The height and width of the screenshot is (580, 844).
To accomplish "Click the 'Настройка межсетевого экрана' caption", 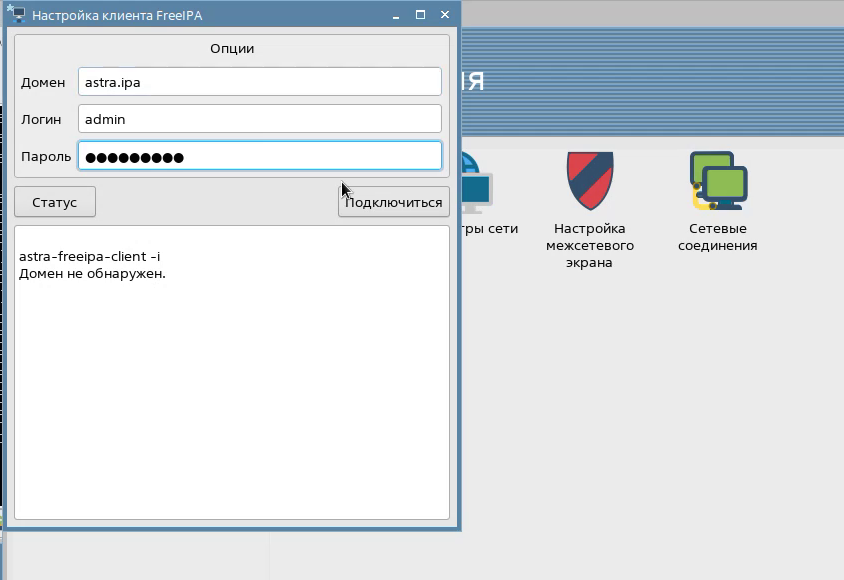I will point(590,245).
